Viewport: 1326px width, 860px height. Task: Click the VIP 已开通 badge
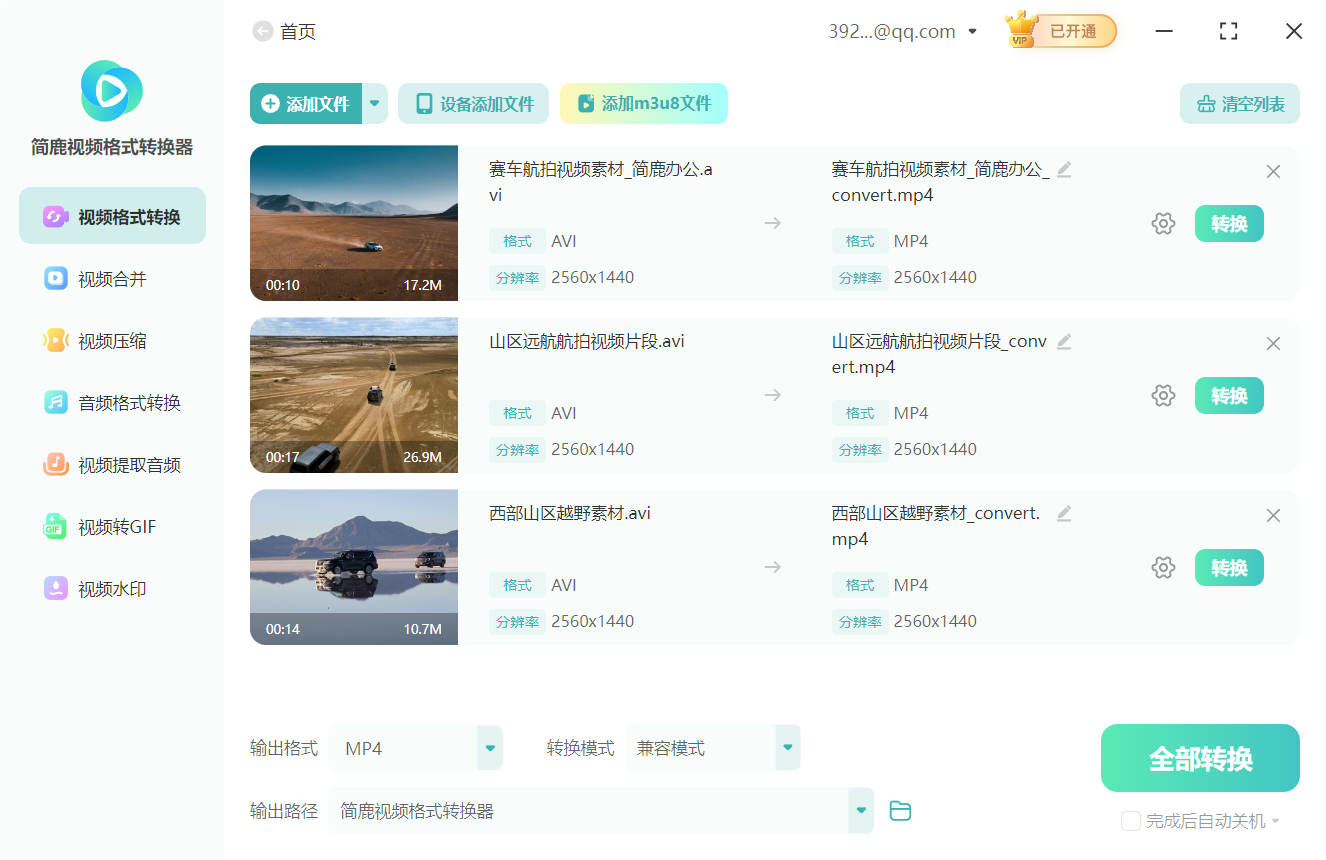[1060, 31]
